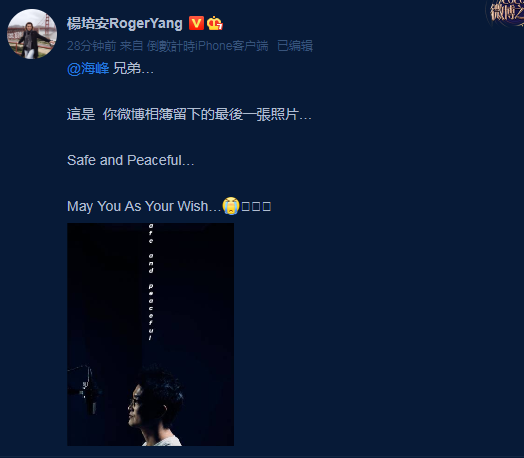Click the 這是 你微博相簿留下的最後一張照片 line
The width and height of the screenshot is (524, 458).
click(189, 115)
